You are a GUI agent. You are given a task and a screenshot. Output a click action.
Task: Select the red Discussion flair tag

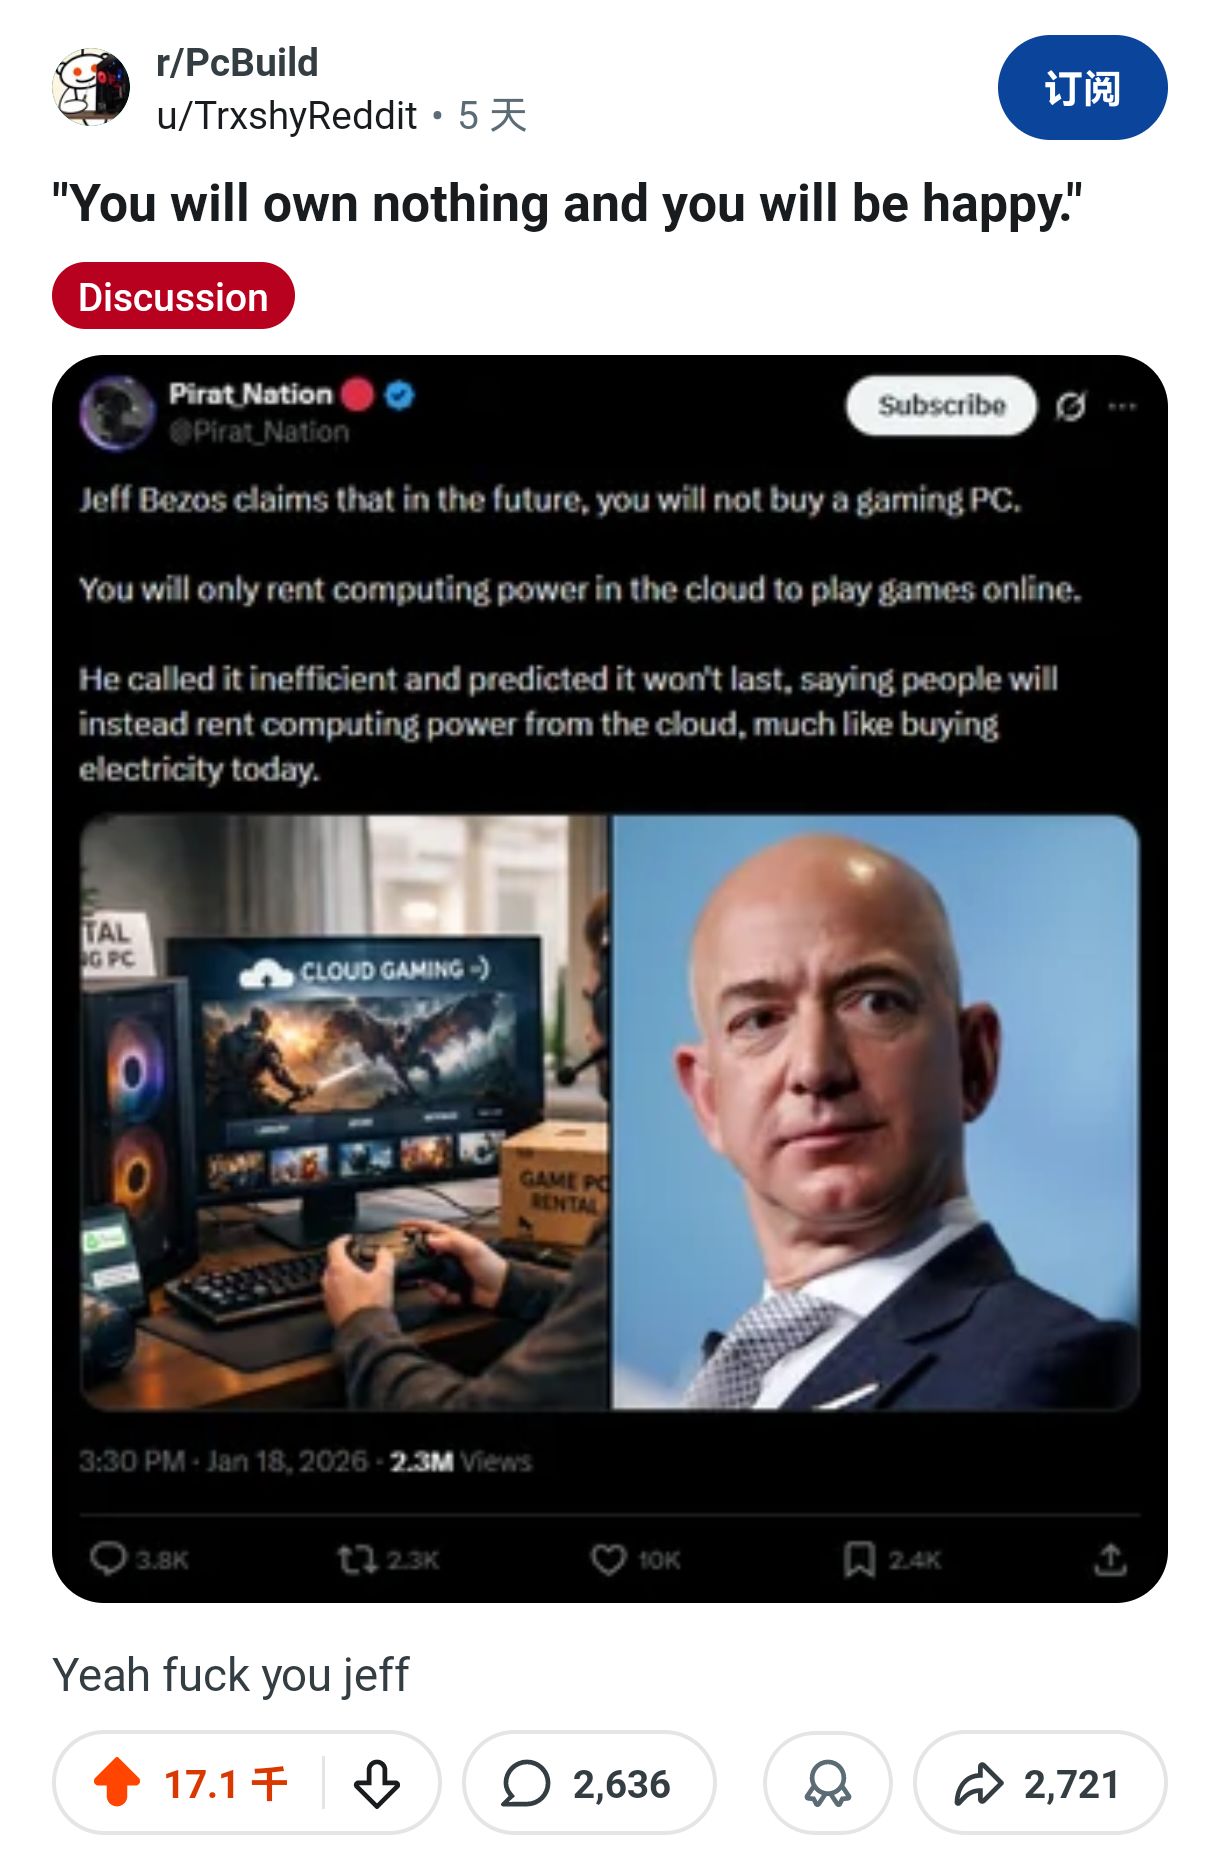coord(173,296)
